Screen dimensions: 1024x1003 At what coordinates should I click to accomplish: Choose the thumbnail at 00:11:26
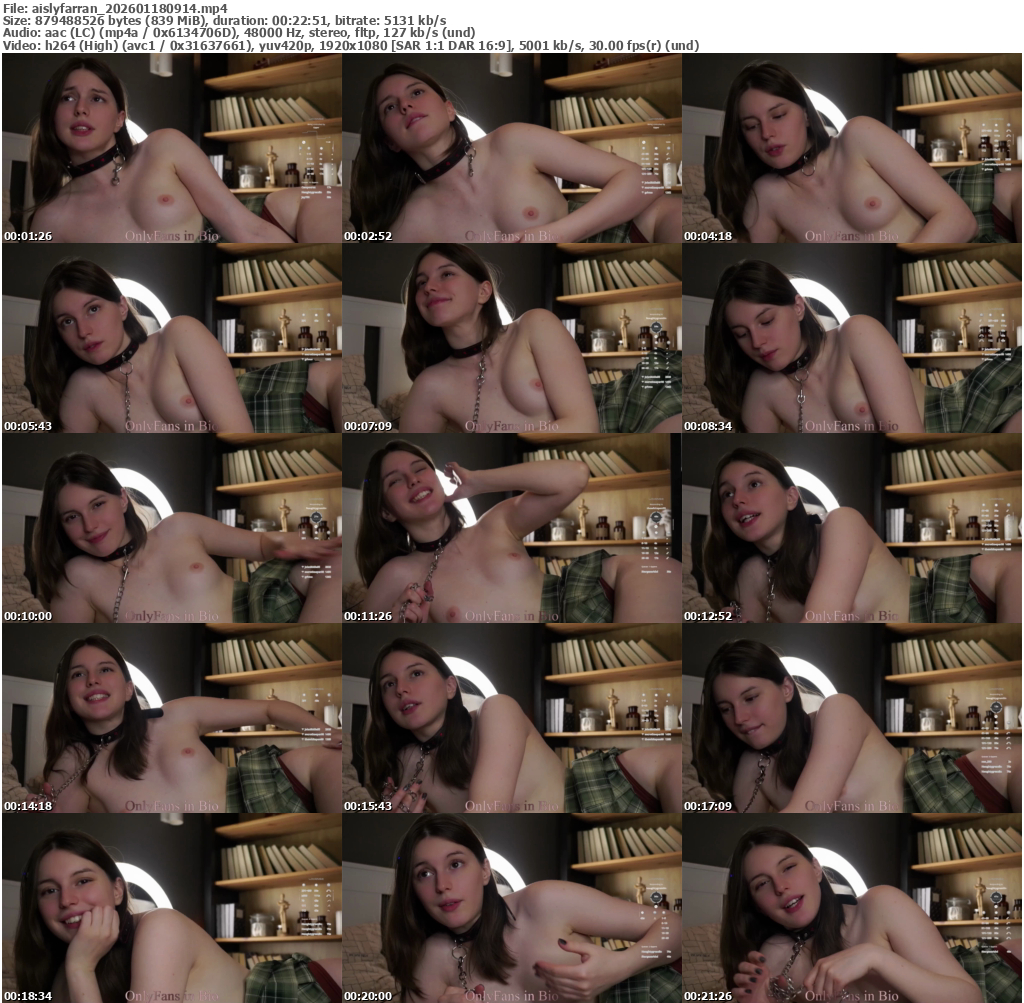pos(511,528)
